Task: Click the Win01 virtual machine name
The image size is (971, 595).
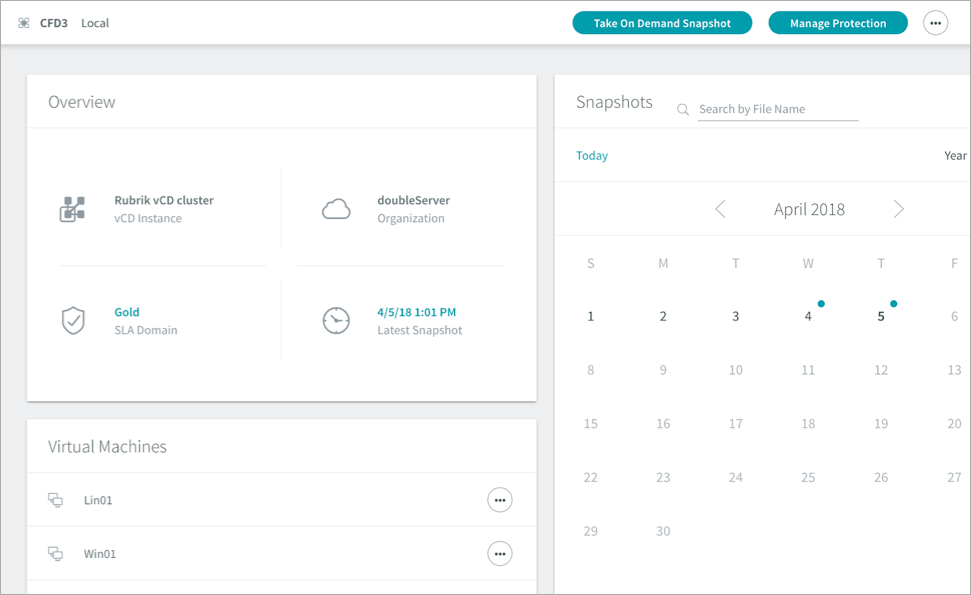Action: click(100, 554)
